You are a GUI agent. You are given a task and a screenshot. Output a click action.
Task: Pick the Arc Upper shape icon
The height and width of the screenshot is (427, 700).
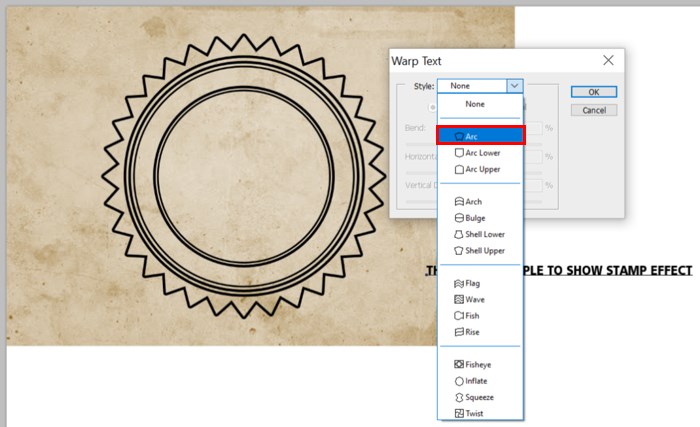click(x=459, y=169)
